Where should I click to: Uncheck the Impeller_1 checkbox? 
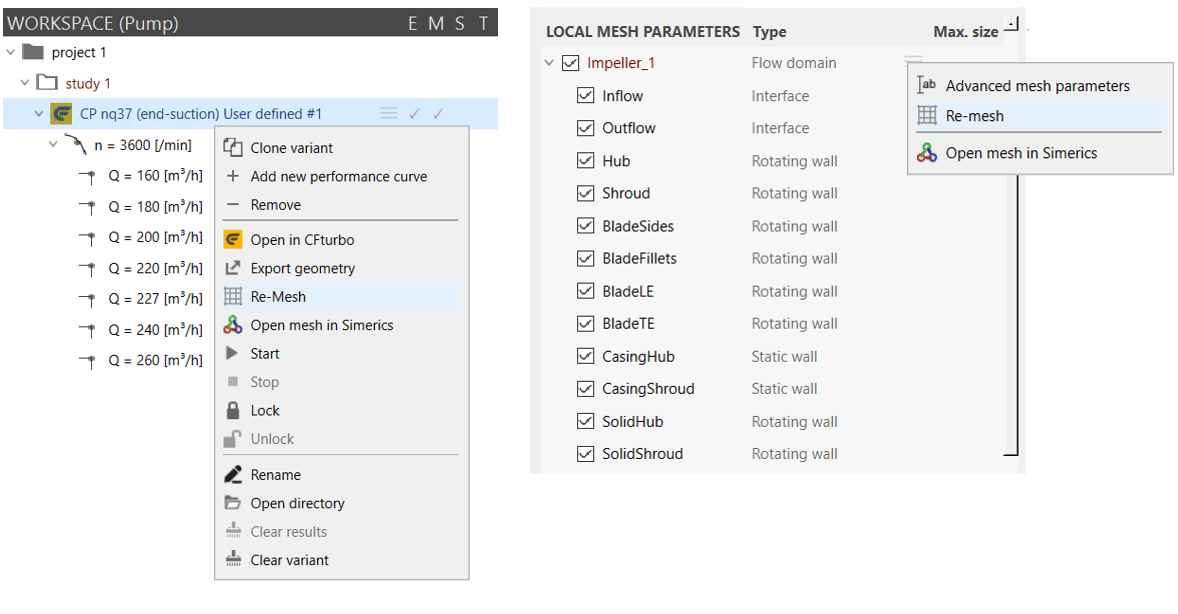570,63
